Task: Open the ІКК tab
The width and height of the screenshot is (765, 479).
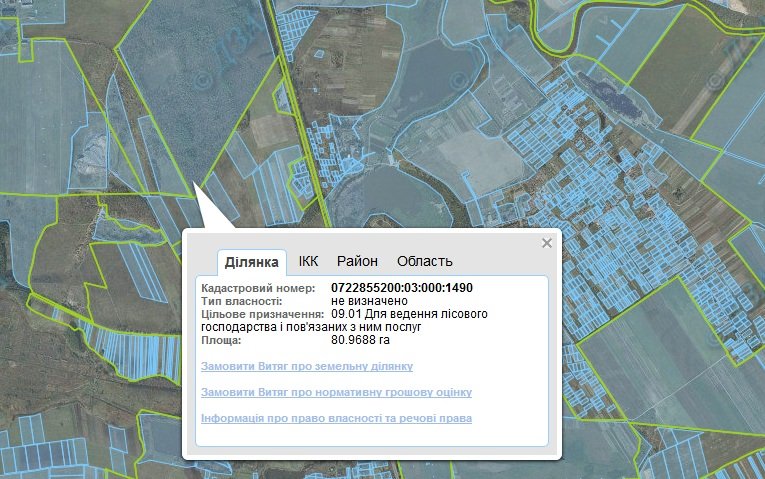Action: tap(308, 262)
